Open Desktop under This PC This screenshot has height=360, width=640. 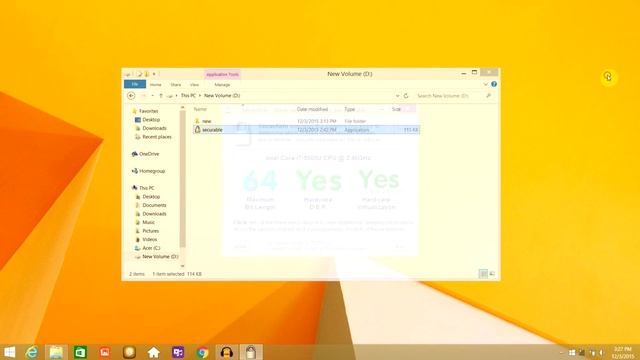point(151,197)
